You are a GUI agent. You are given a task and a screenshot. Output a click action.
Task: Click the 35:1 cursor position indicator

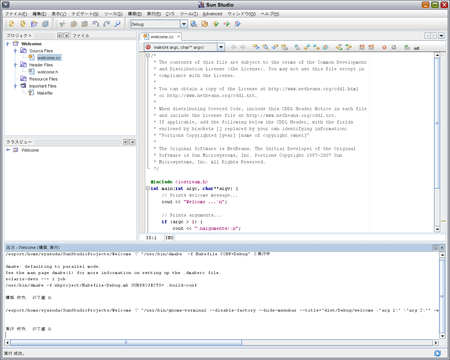point(151,238)
